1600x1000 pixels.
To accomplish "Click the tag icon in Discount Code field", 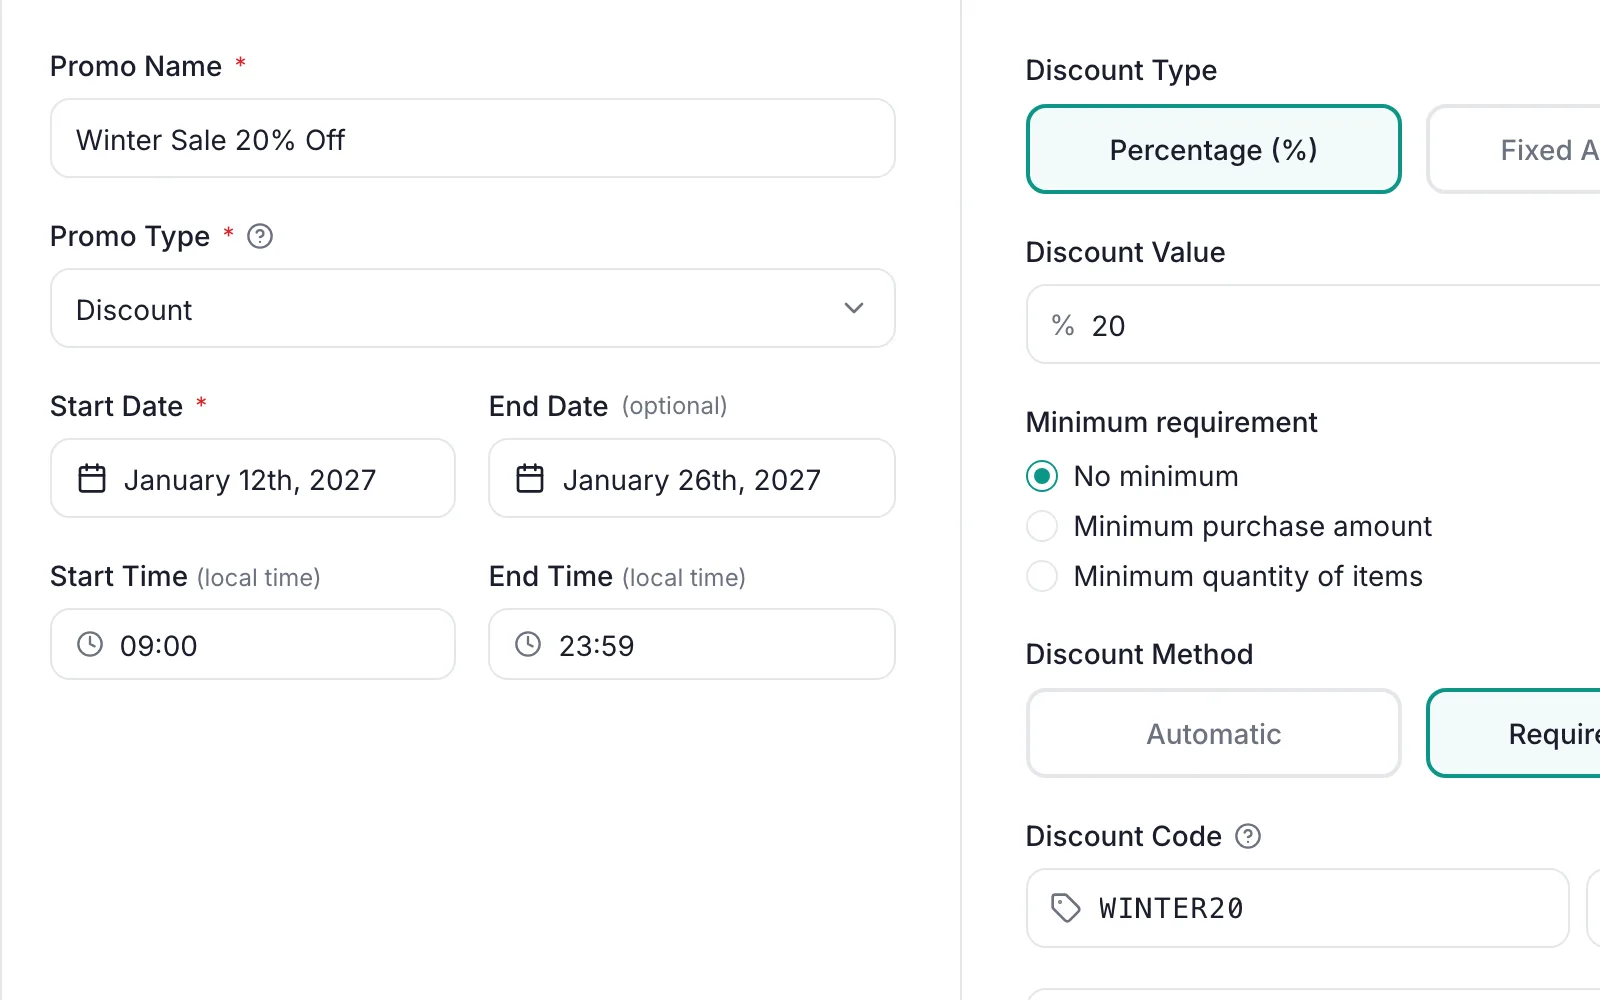I will tap(1066, 908).
